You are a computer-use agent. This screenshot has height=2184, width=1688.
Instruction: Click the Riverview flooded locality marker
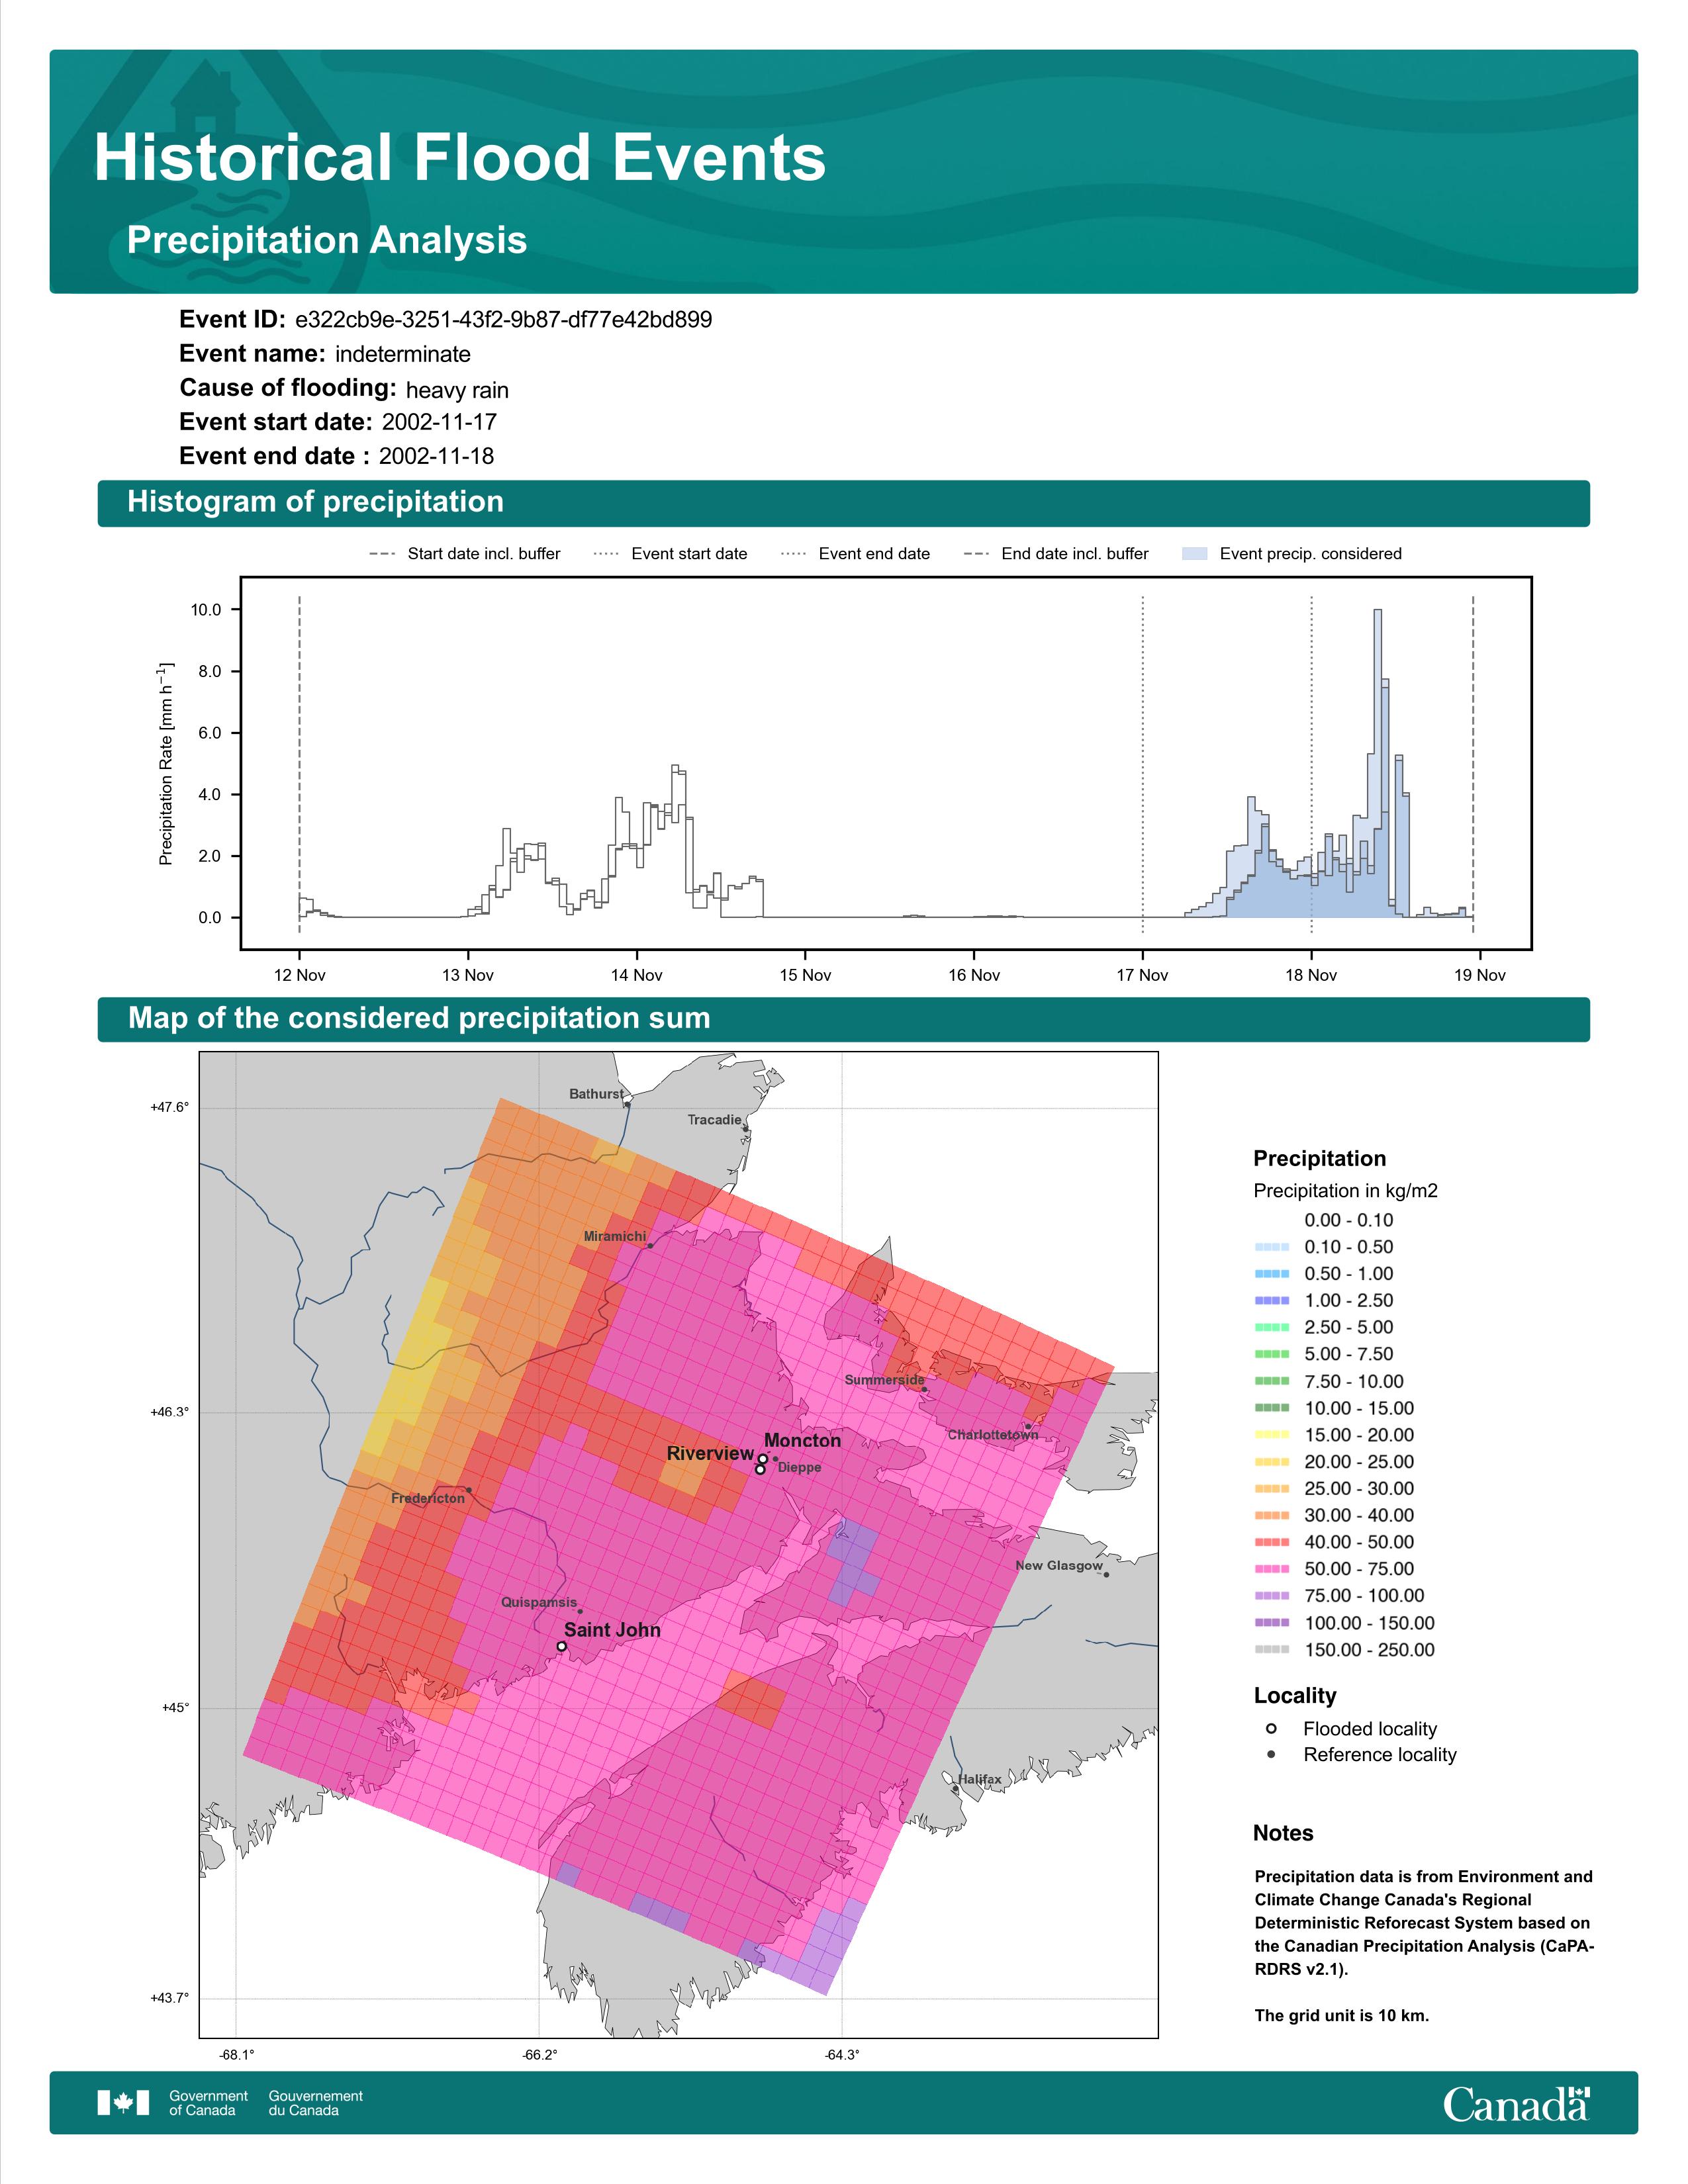[760, 1469]
